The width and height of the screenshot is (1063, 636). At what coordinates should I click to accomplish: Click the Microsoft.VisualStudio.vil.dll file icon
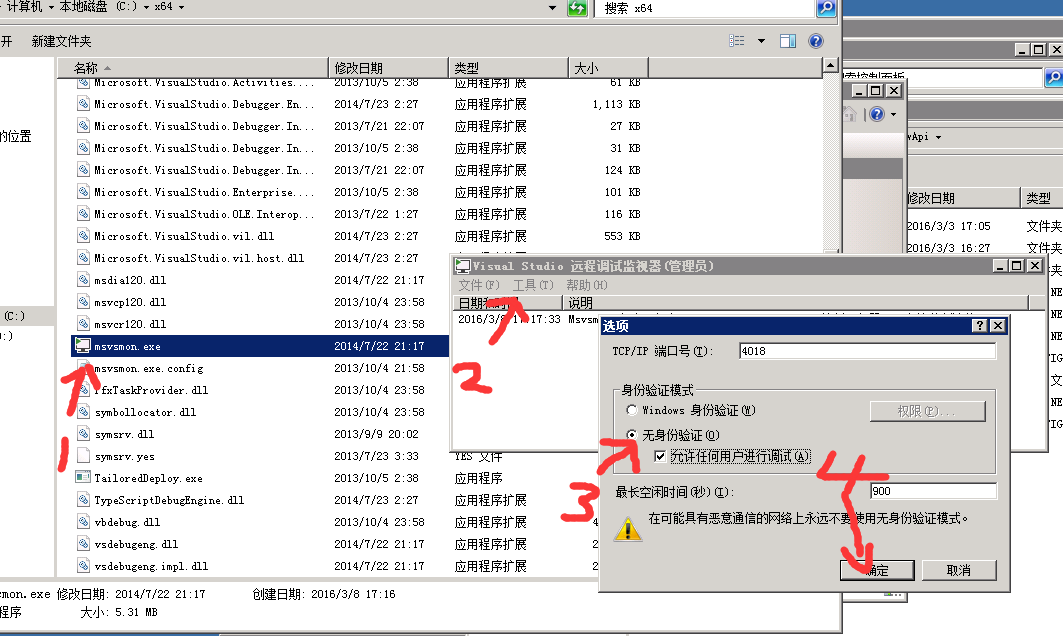[83, 235]
